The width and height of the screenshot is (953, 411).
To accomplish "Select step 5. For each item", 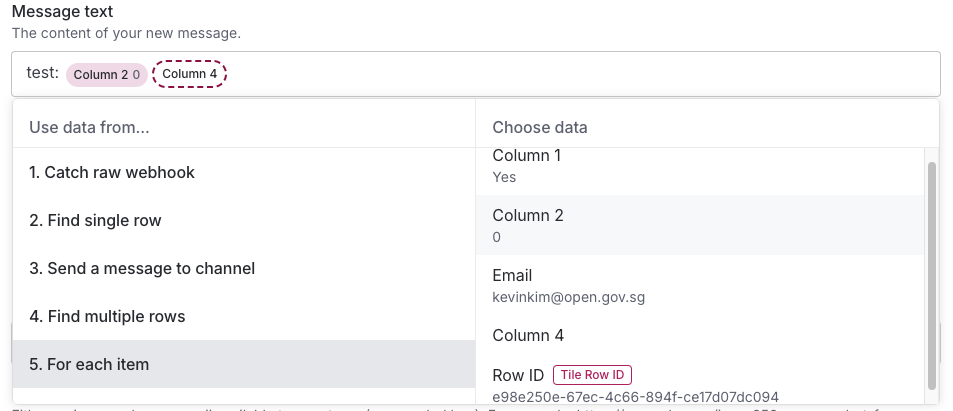I will (89, 364).
